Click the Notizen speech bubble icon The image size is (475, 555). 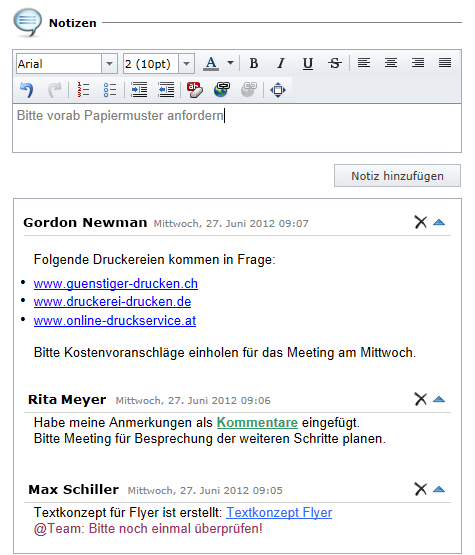tap(28, 22)
